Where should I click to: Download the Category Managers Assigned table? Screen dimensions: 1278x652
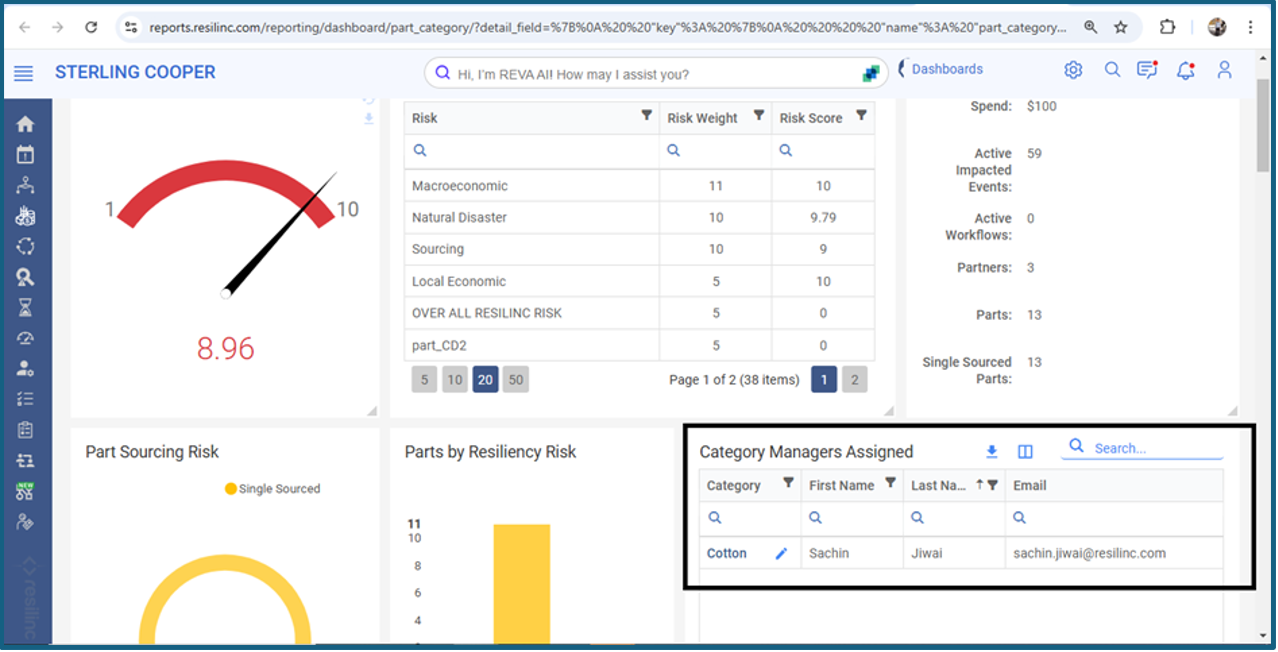tap(992, 452)
